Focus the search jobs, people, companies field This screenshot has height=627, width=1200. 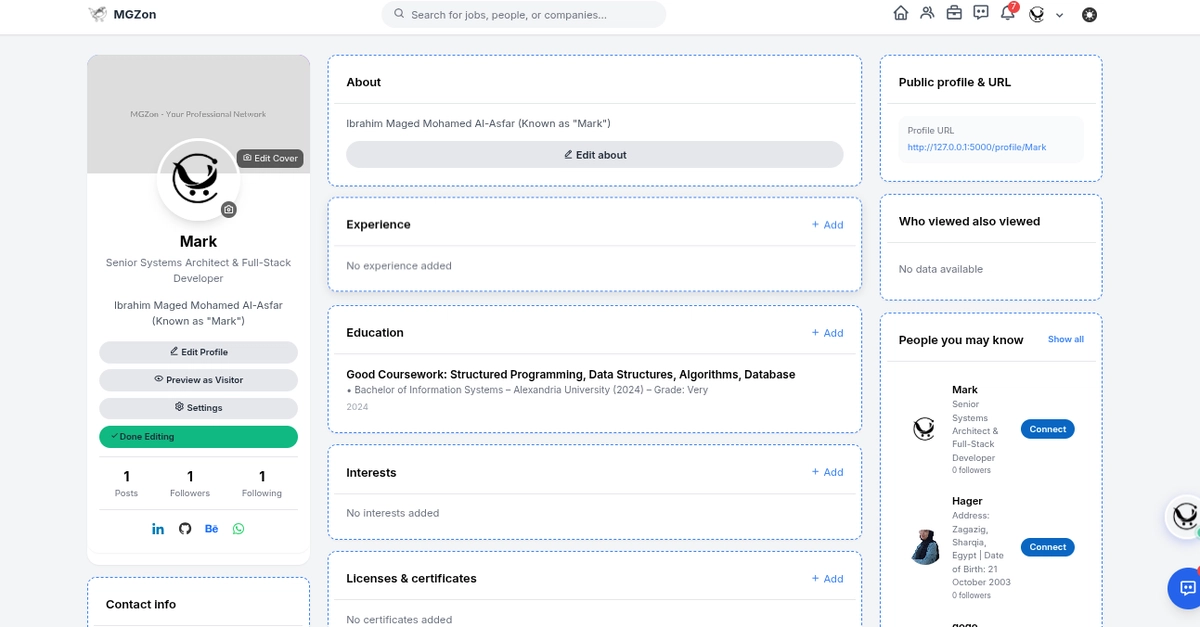[x=524, y=14]
